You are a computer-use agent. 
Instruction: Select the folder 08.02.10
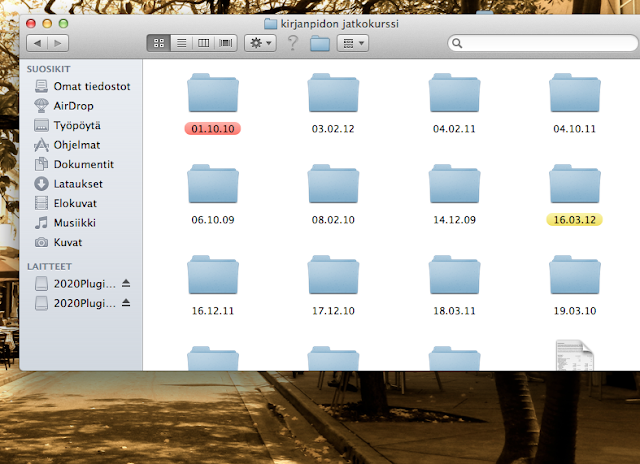pyautogui.click(x=333, y=195)
